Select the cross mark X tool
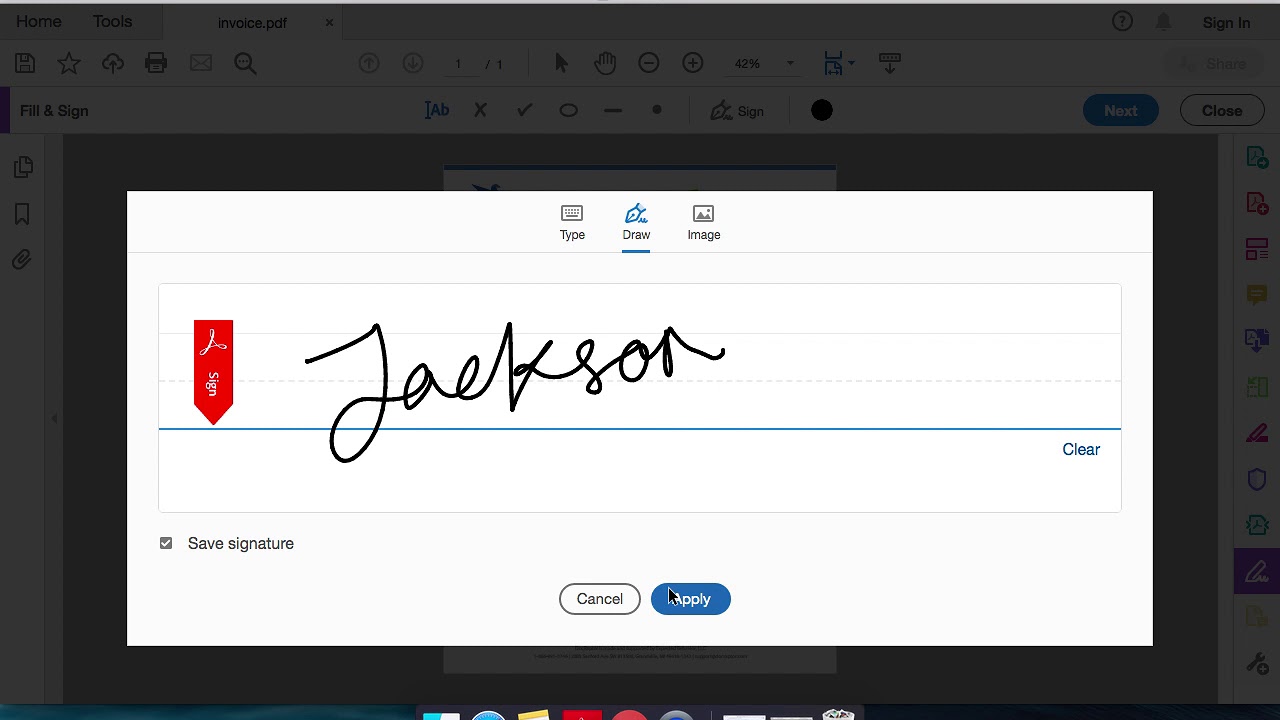 coord(480,110)
